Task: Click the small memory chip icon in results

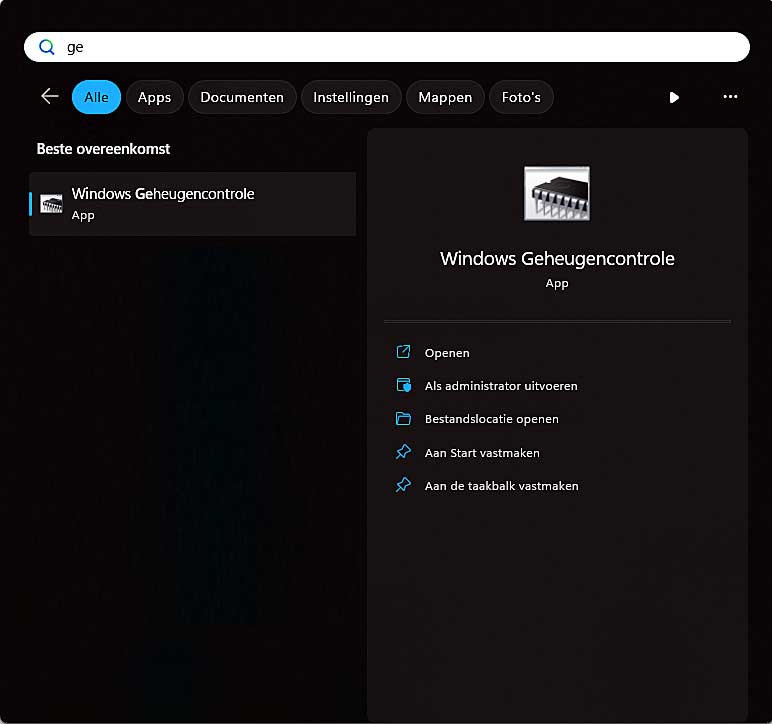Action: click(51, 204)
